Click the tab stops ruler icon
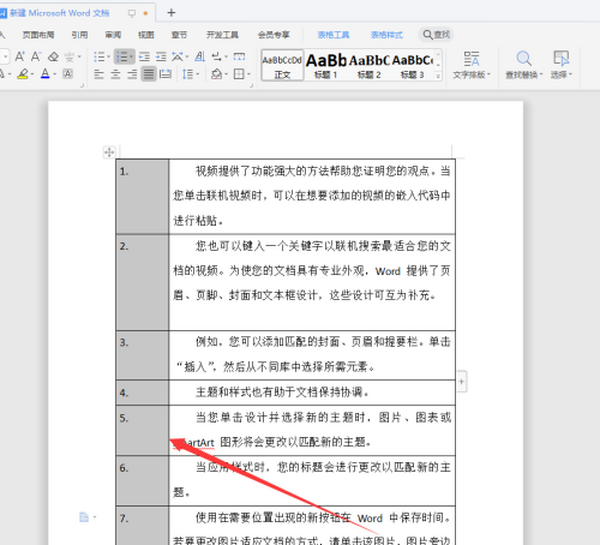Viewport: 600px width, 545px height. coord(240,57)
